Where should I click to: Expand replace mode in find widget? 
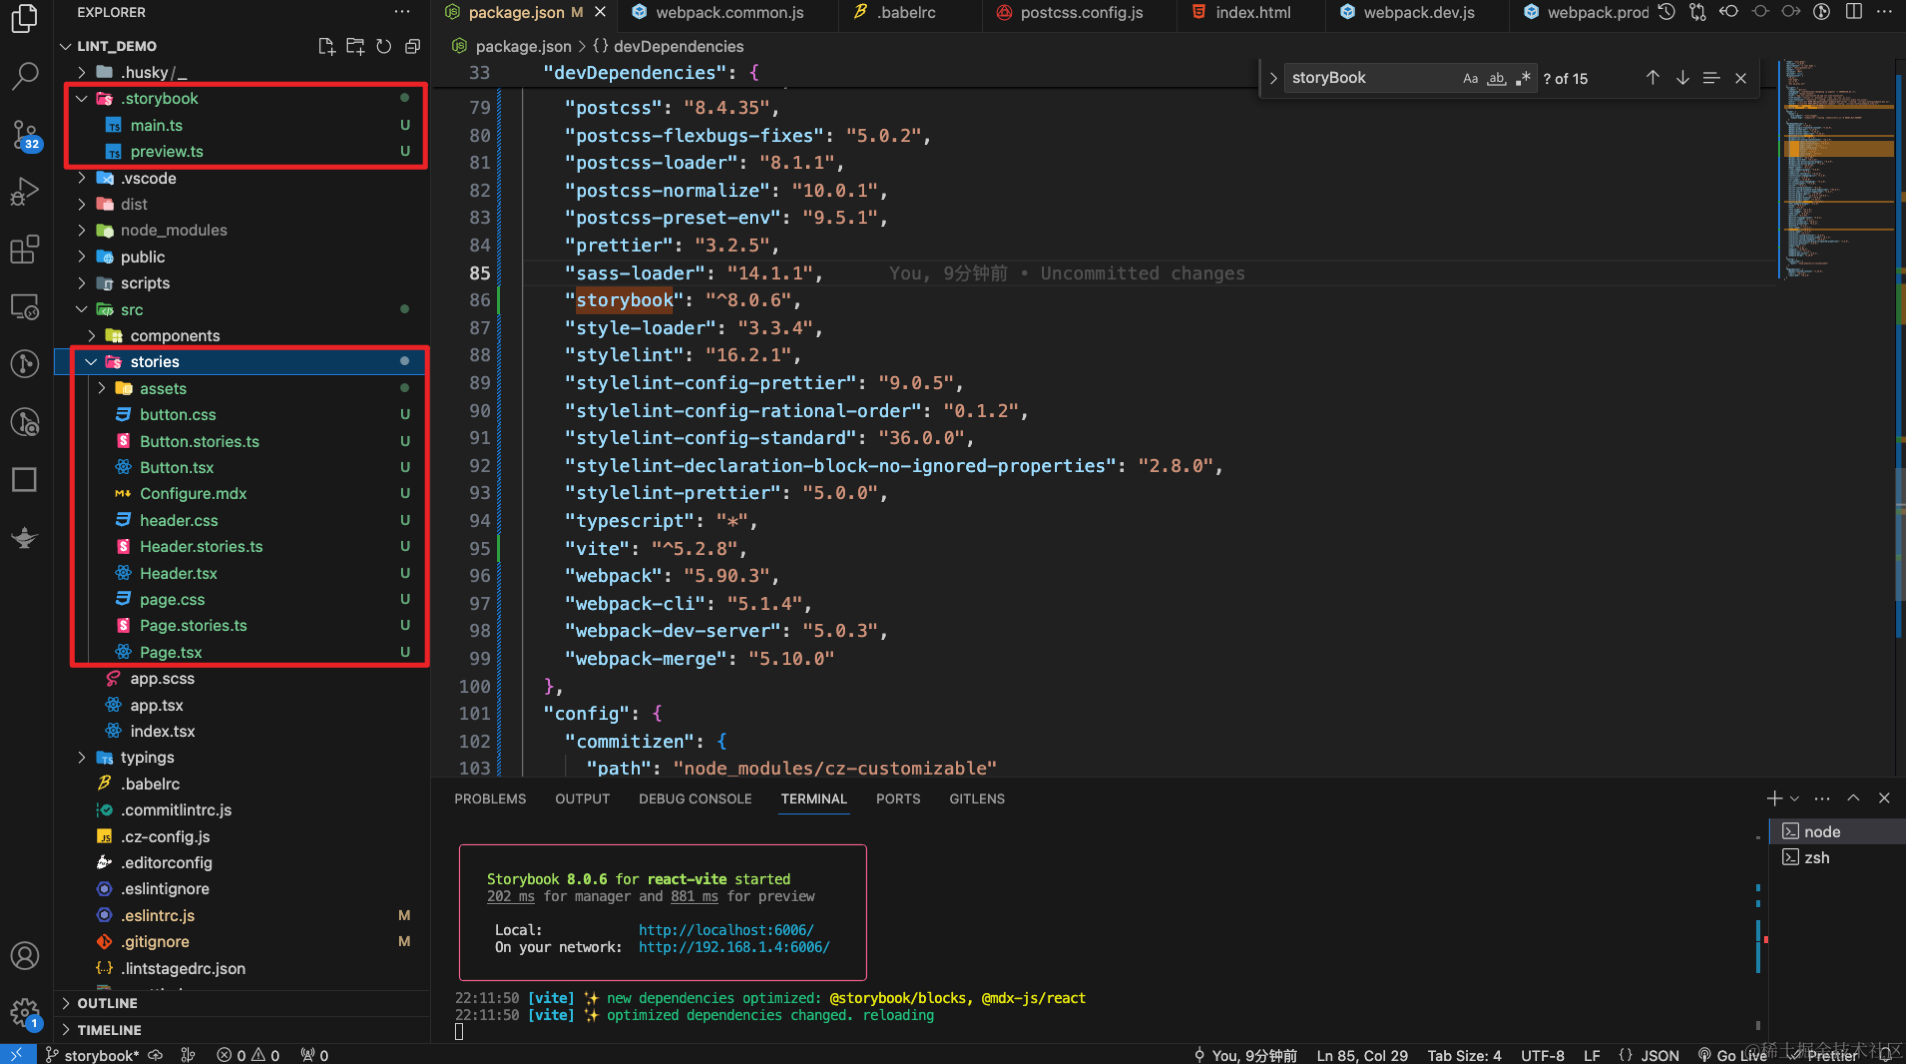pos(1273,78)
